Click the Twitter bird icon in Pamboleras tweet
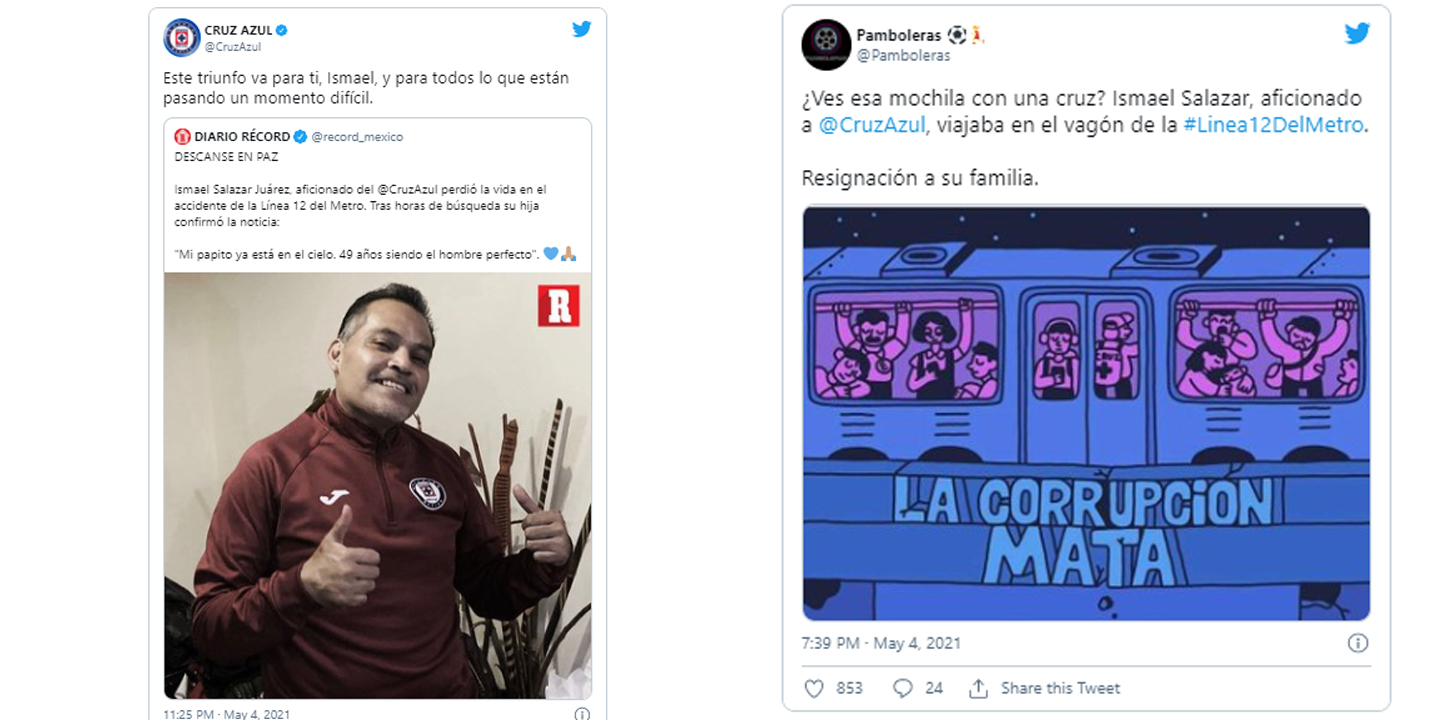This screenshot has width=1440, height=720. tap(1357, 34)
